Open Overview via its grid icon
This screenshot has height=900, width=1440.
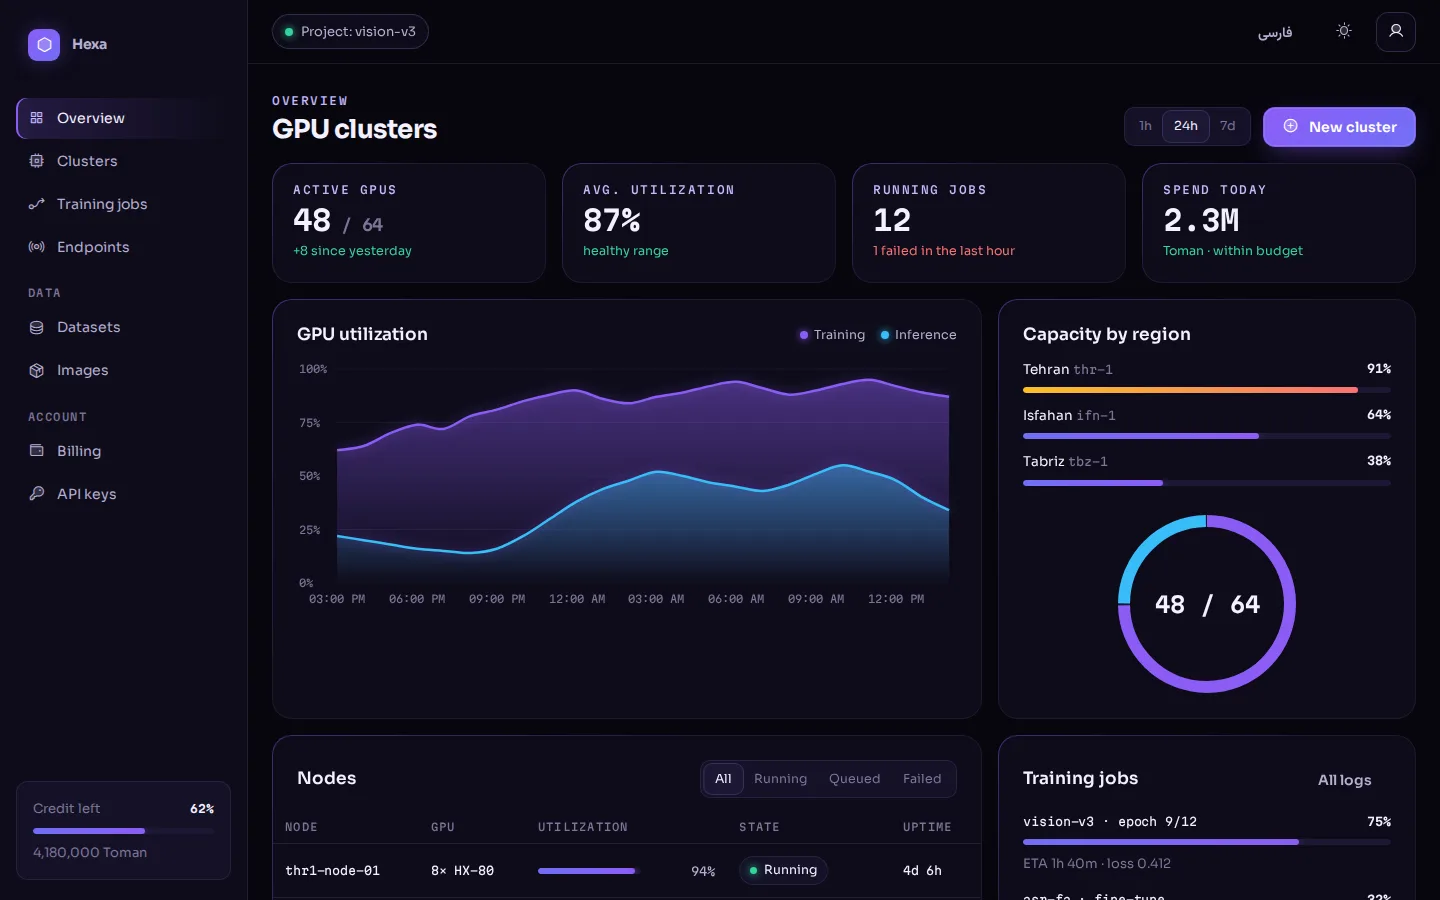[37, 118]
